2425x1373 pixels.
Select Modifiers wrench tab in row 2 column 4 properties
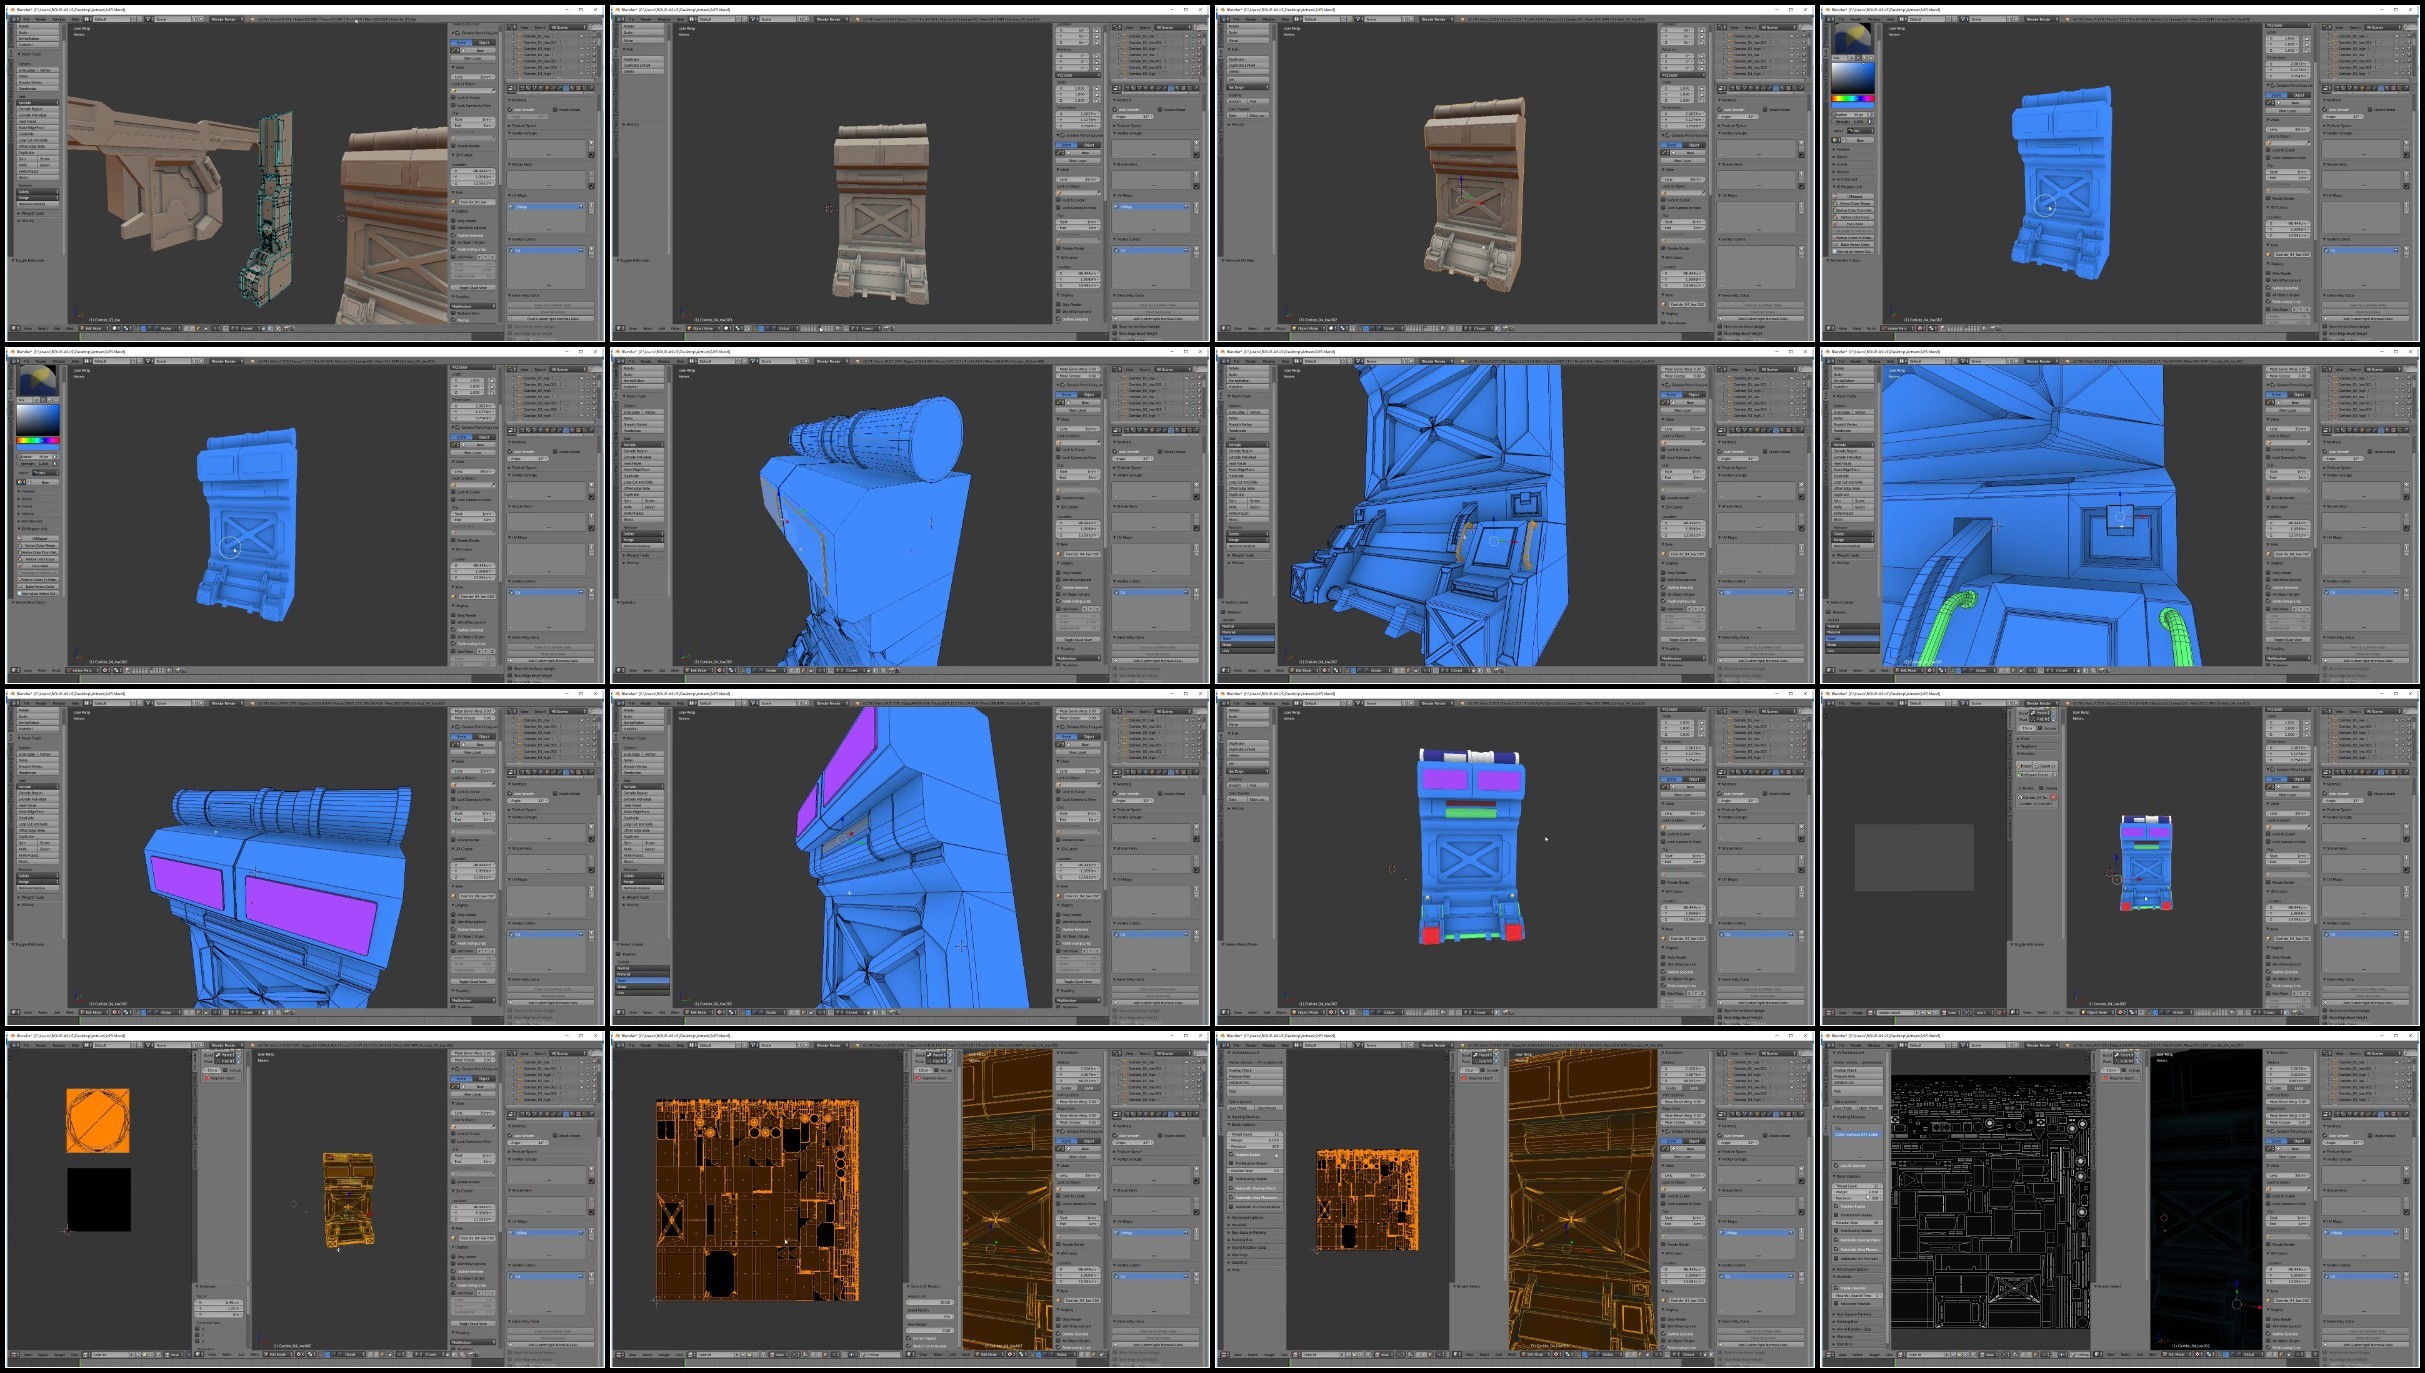tap(2375, 430)
